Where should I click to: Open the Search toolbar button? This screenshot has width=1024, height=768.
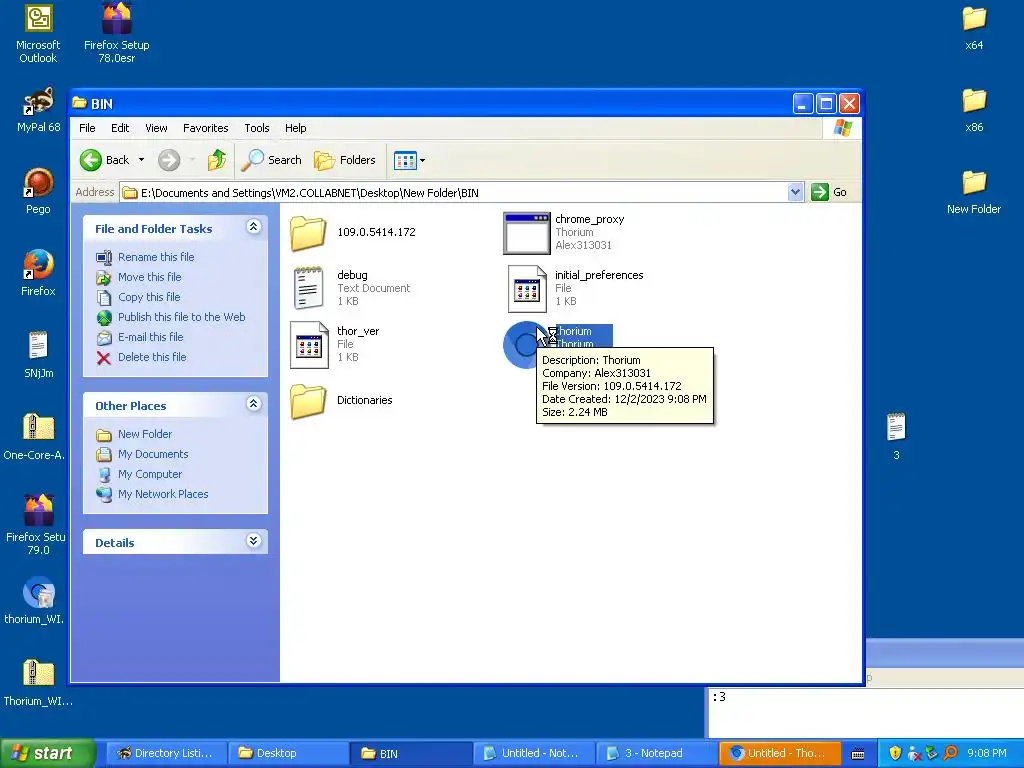pos(272,160)
